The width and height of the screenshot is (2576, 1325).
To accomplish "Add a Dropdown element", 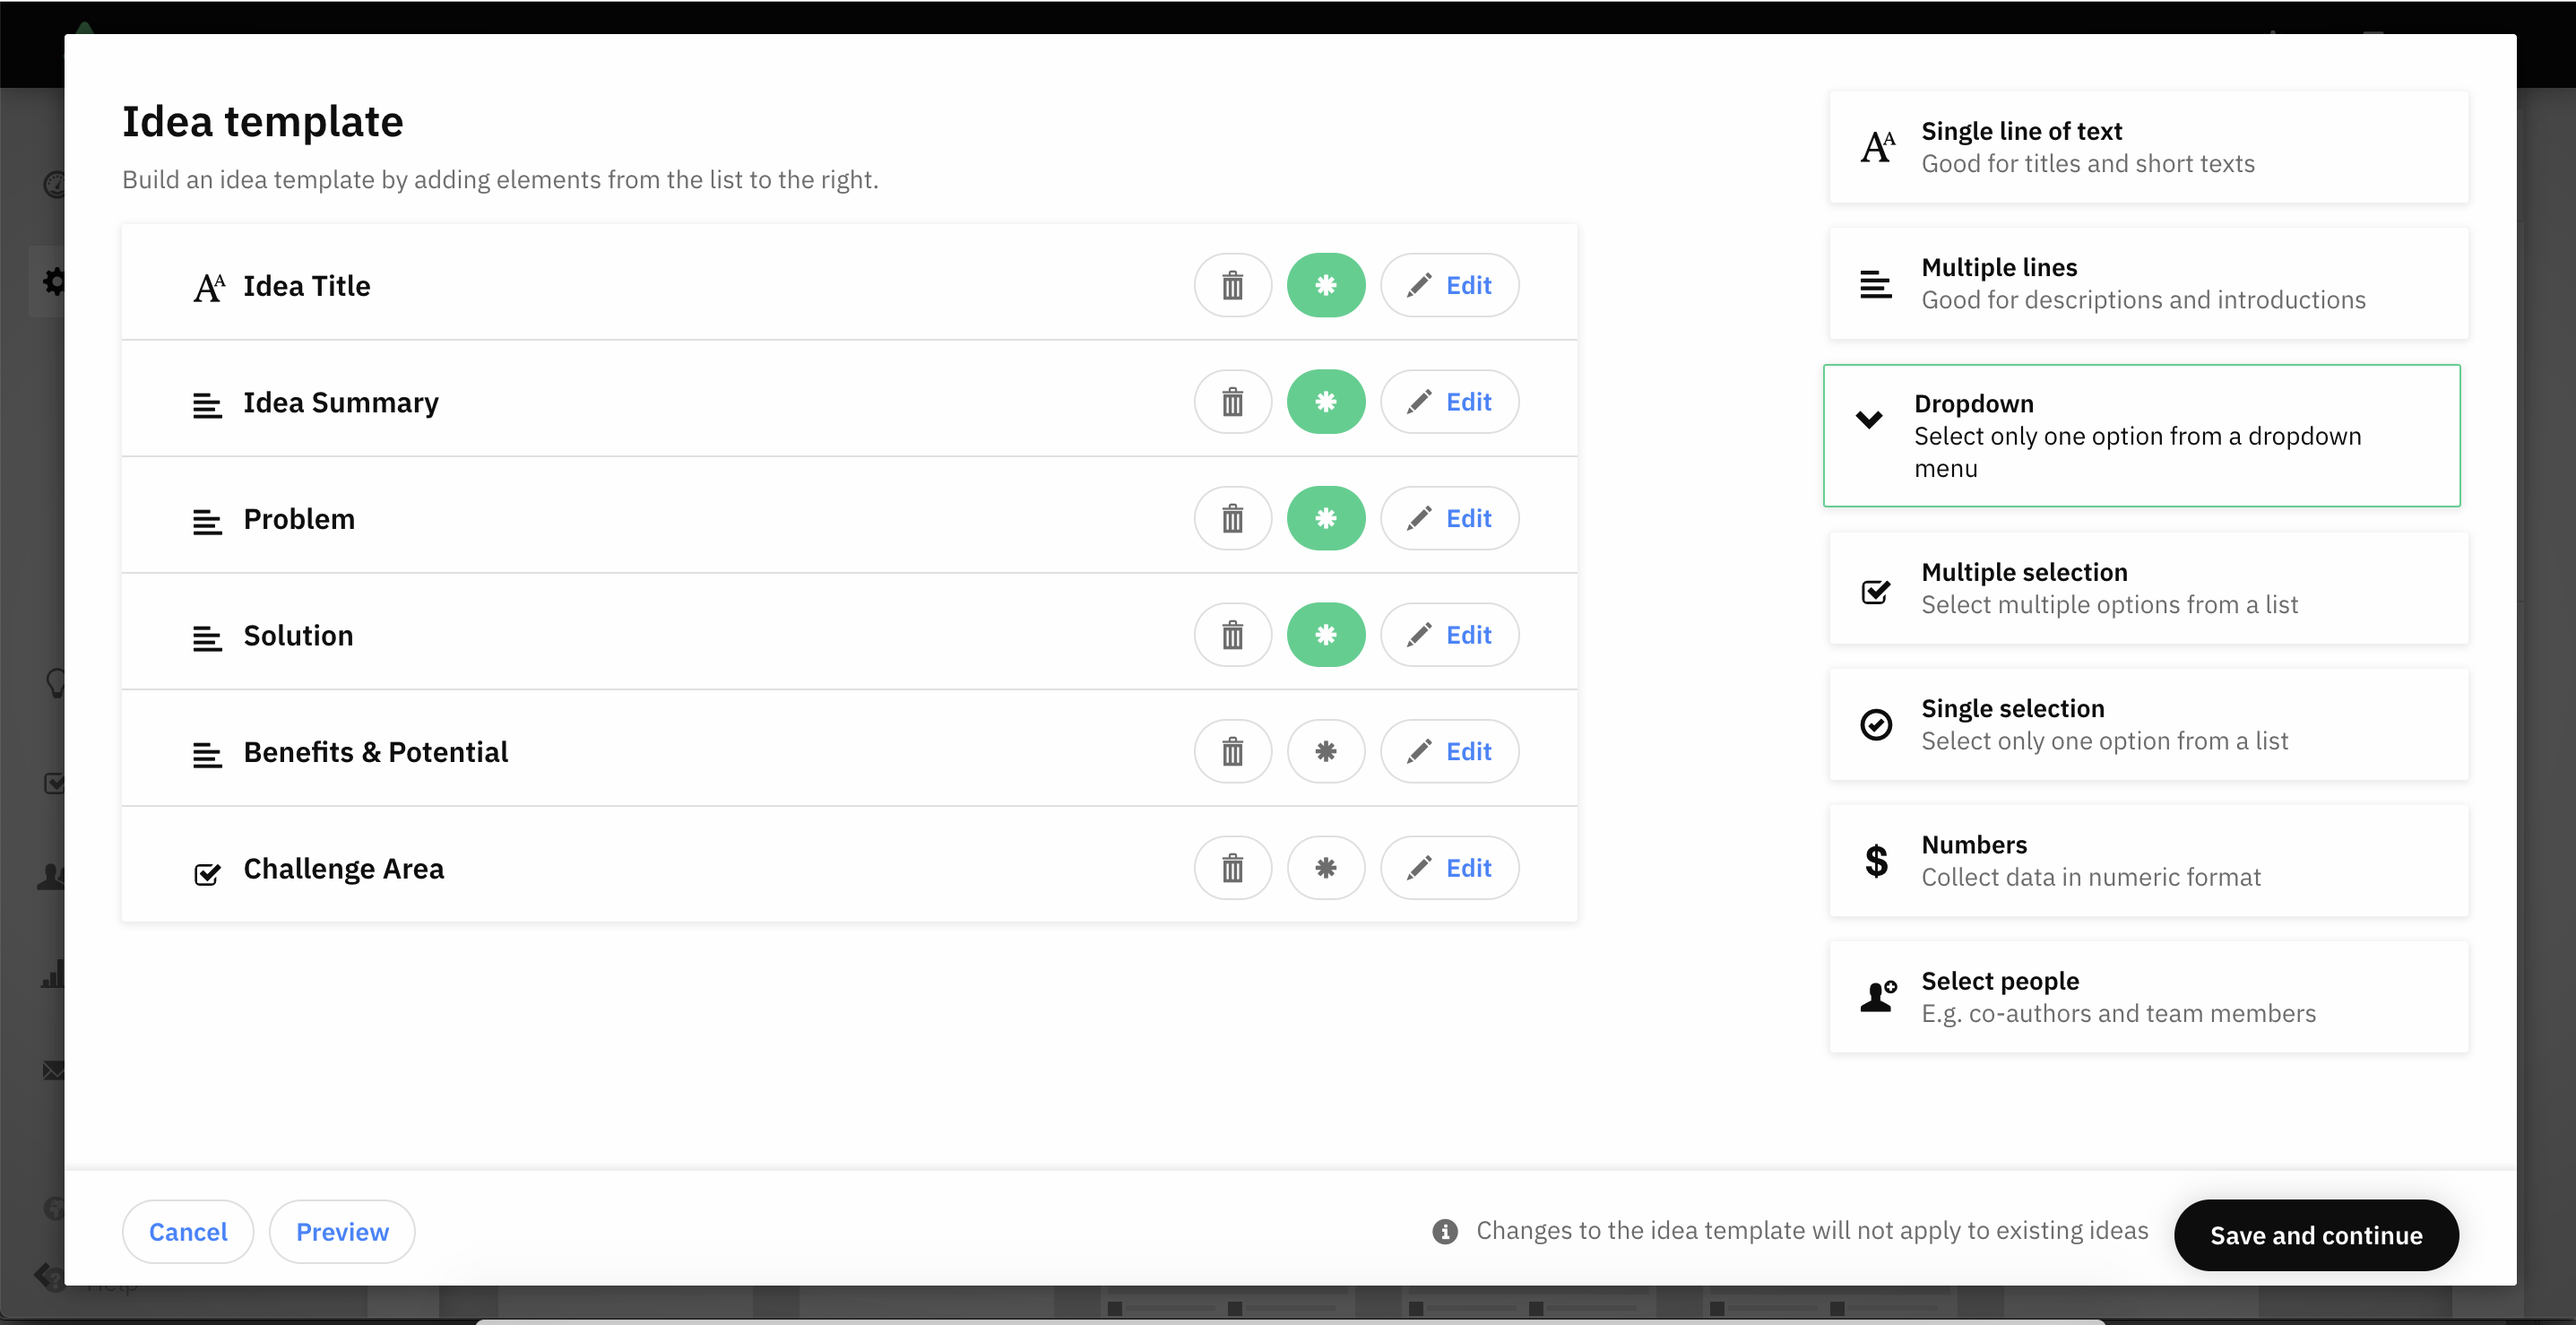I will pos(2141,435).
